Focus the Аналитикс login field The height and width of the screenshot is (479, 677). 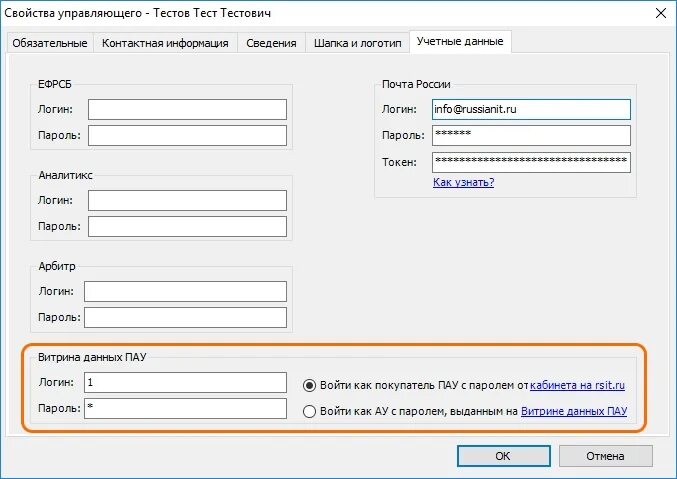click(187, 200)
